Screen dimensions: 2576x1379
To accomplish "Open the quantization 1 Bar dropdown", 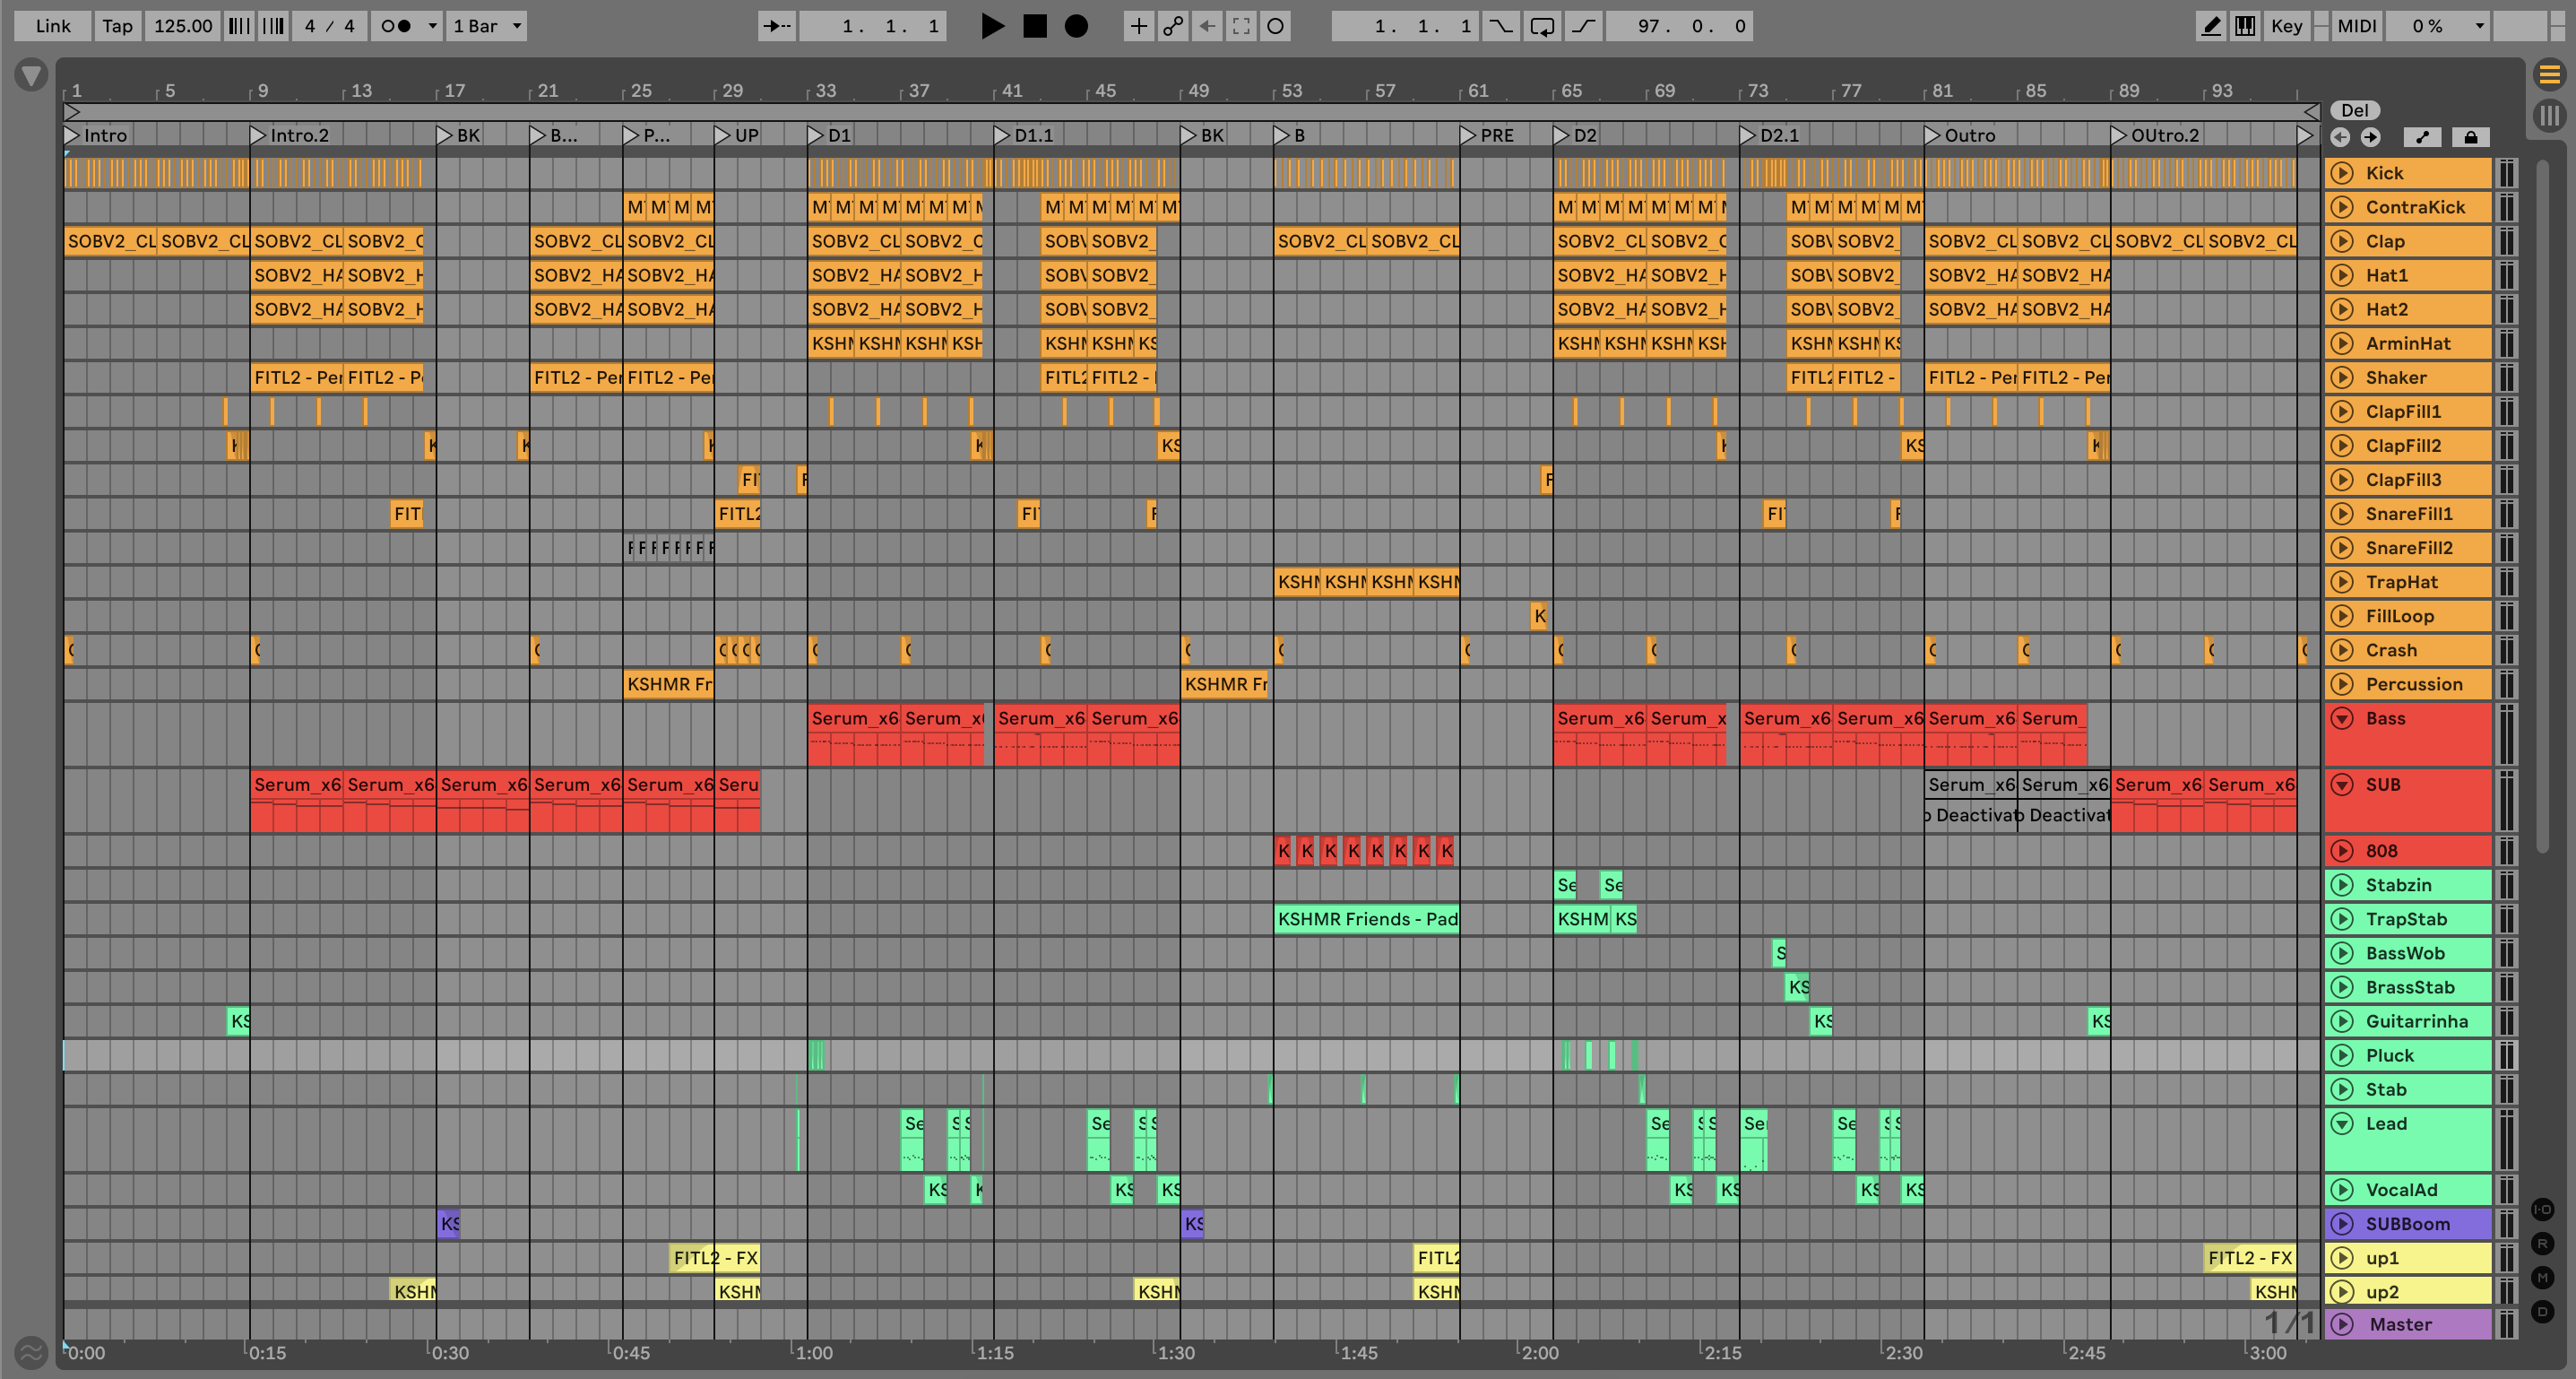I will tap(487, 26).
